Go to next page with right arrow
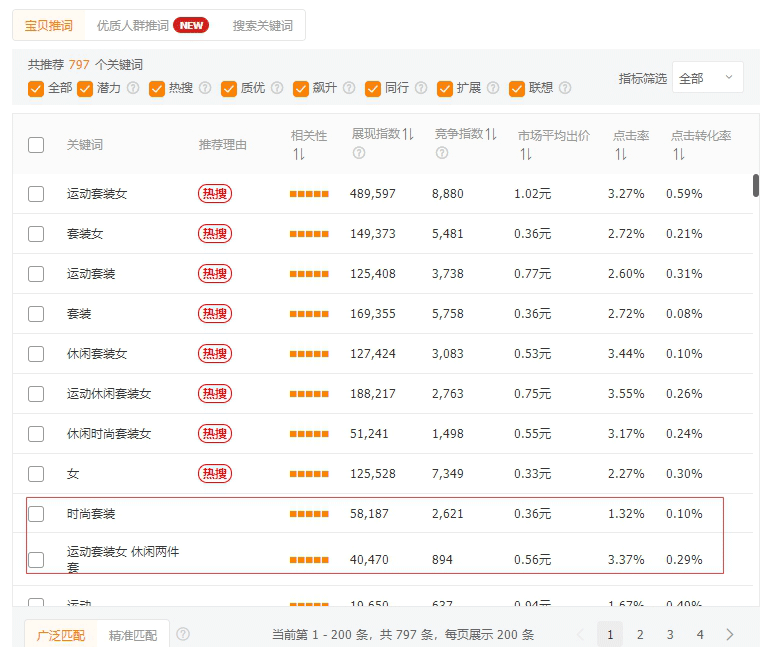762x647 pixels. (x=730, y=634)
